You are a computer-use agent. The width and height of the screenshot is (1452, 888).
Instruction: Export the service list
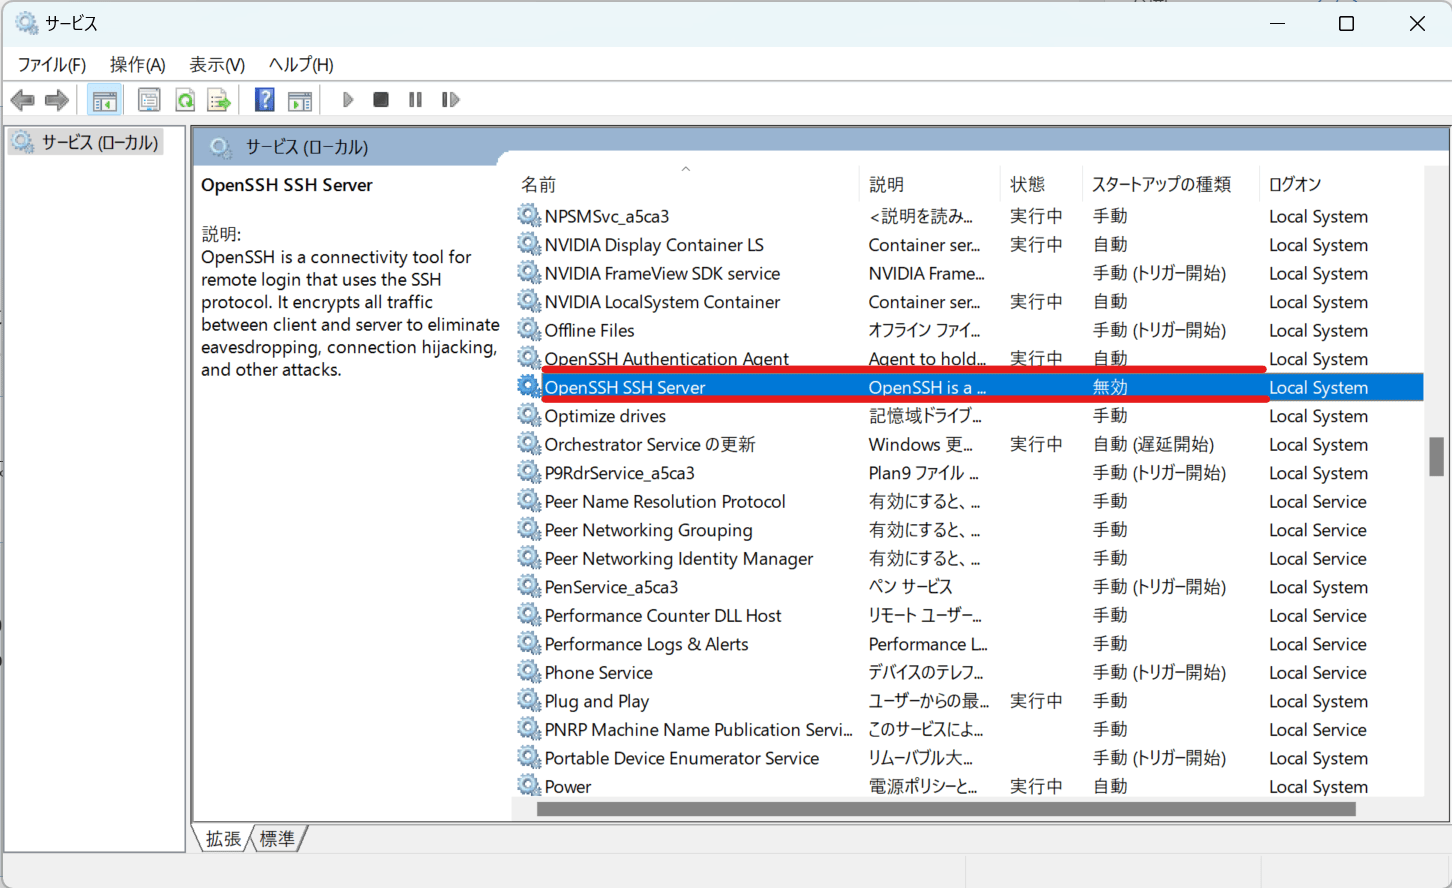(219, 99)
